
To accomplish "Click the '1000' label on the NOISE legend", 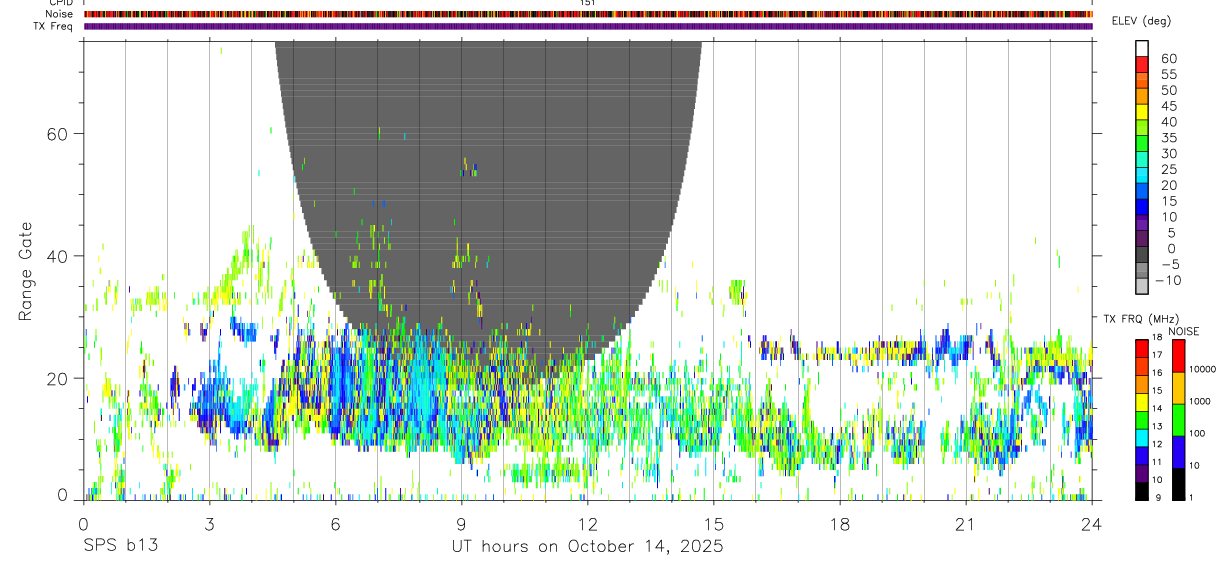I will [x=1201, y=402].
